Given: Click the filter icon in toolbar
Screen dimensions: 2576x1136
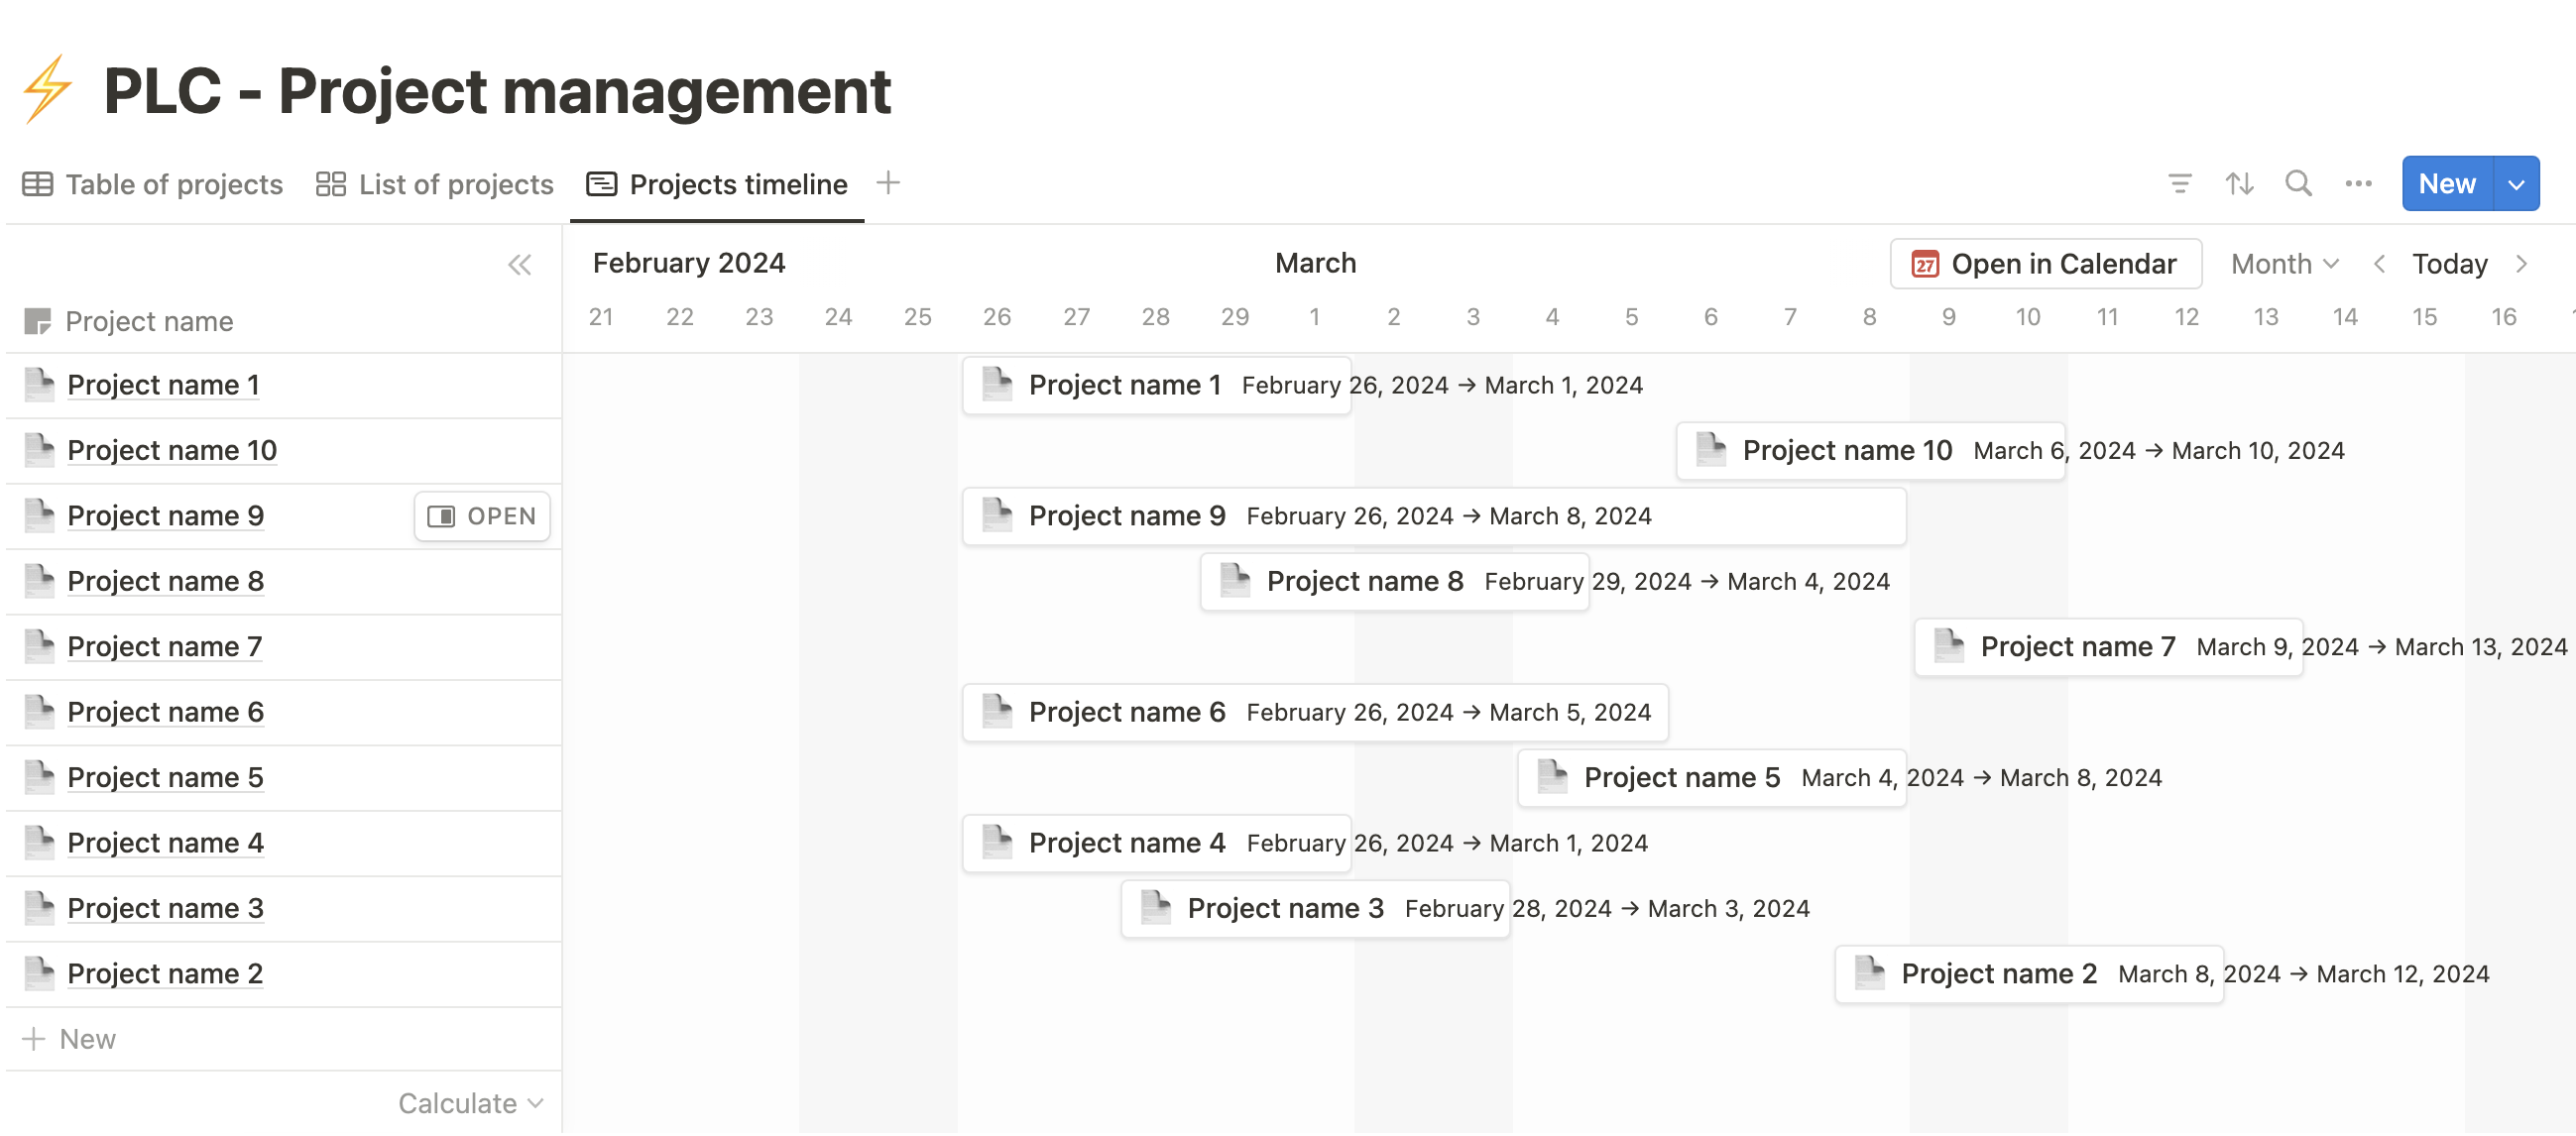Looking at the screenshot, I should [2179, 184].
